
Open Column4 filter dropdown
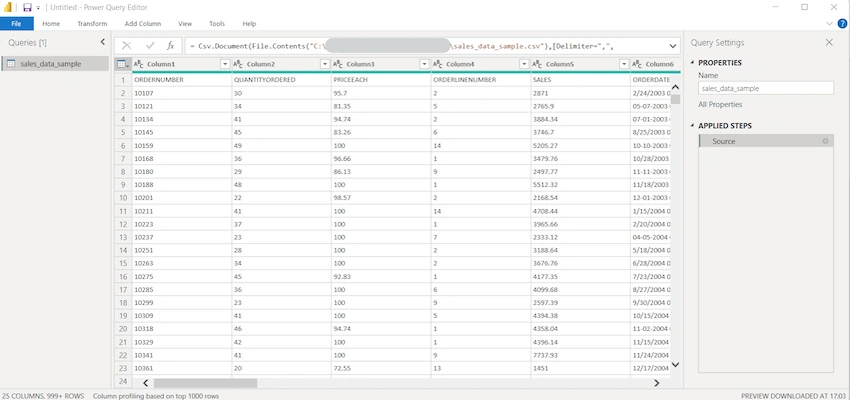tap(524, 64)
